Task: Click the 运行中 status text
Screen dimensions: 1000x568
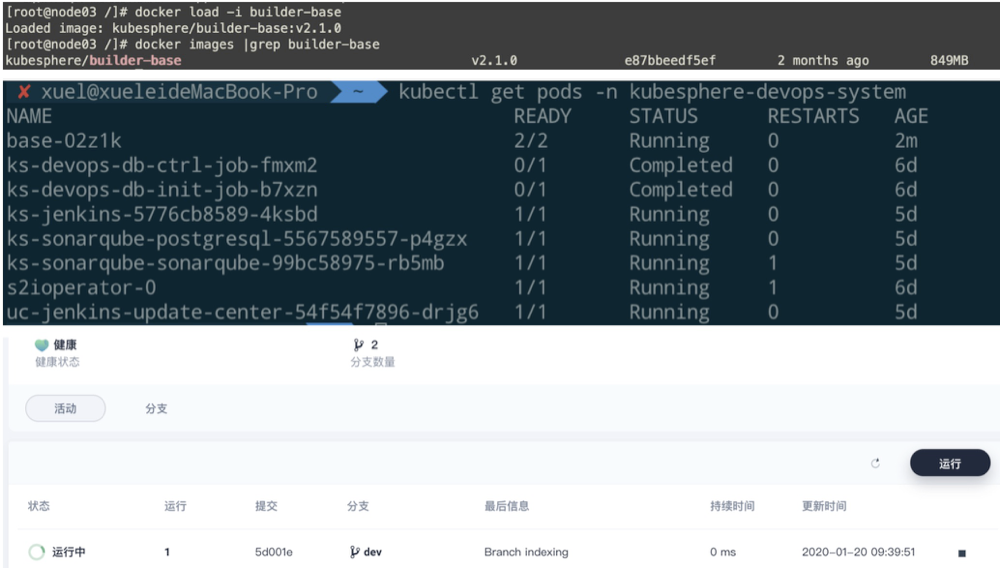Action: click(69, 552)
